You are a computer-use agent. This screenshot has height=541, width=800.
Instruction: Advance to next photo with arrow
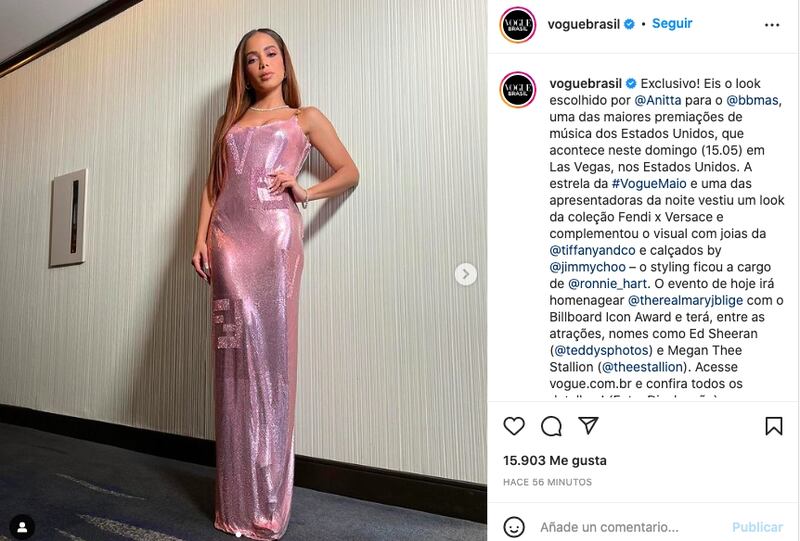465,274
